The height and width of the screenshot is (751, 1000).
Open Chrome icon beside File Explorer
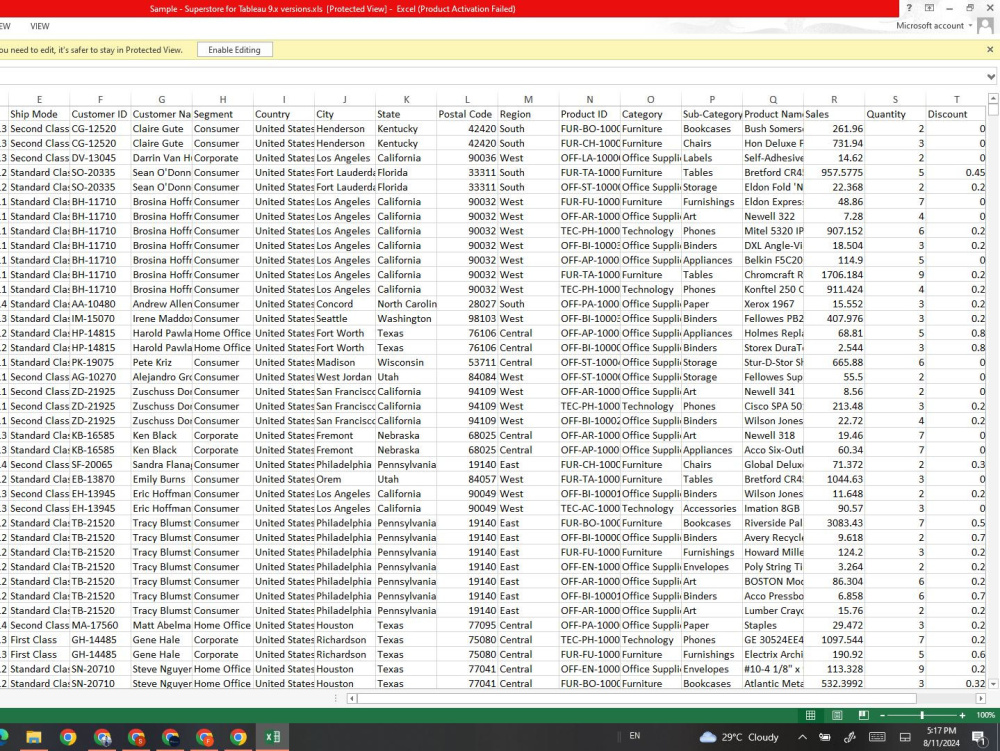(x=68, y=738)
